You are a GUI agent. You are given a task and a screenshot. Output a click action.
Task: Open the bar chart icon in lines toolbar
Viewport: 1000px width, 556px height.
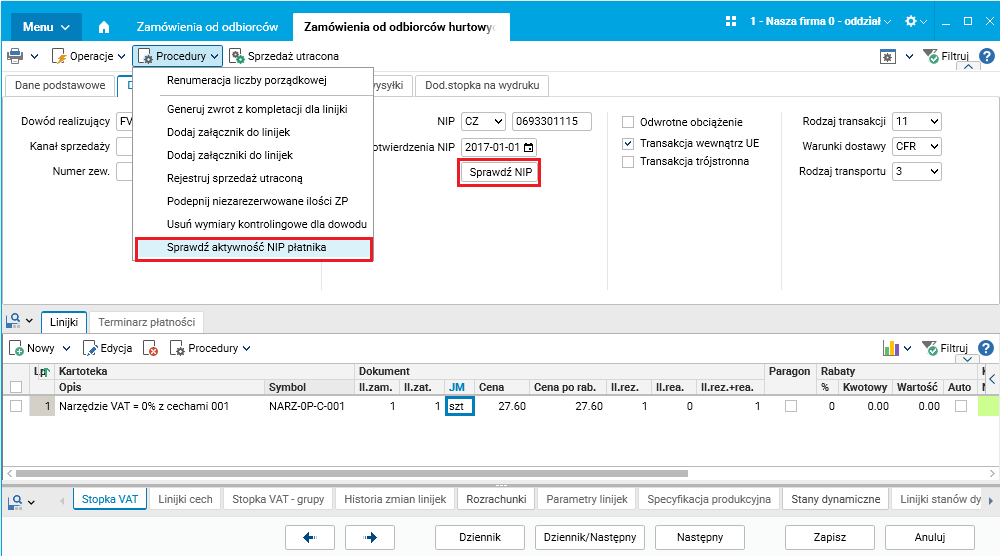[x=892, y=348]
